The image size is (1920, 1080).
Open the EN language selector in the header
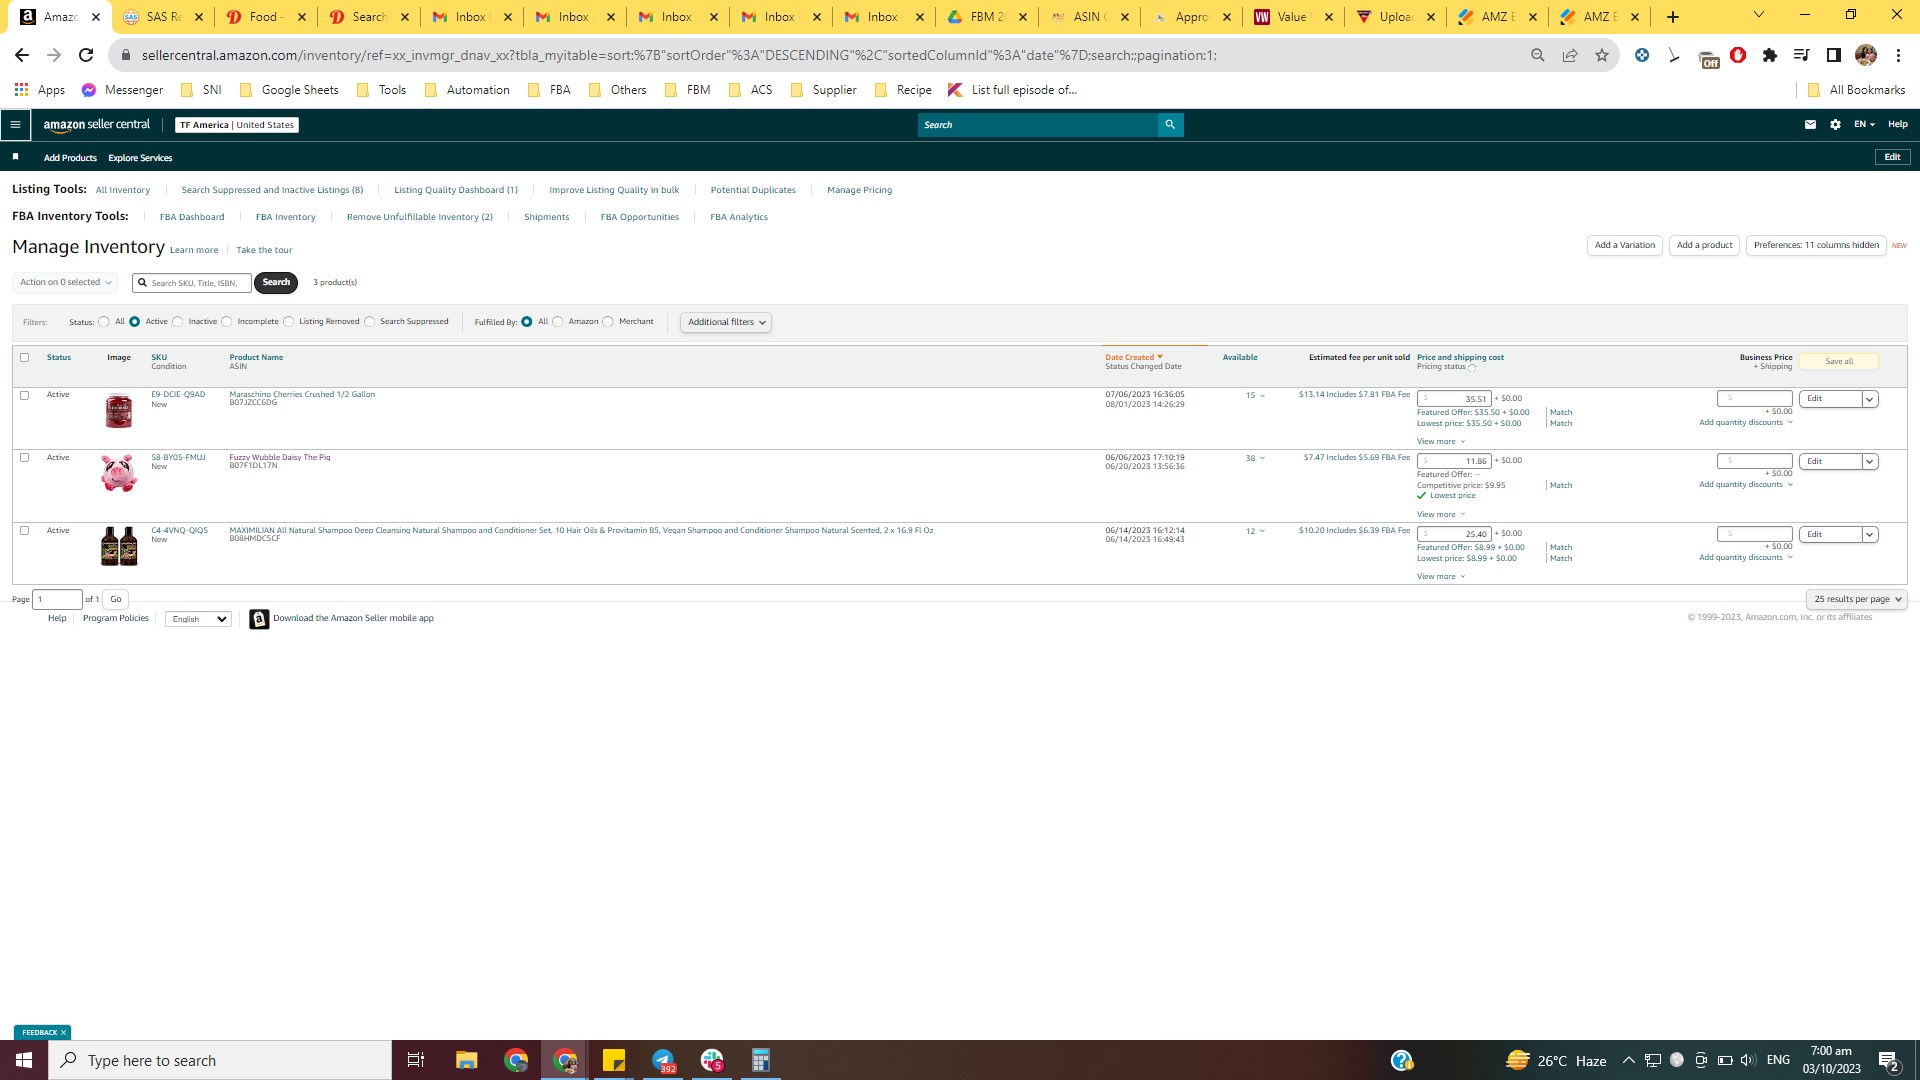pos(1864,125)
